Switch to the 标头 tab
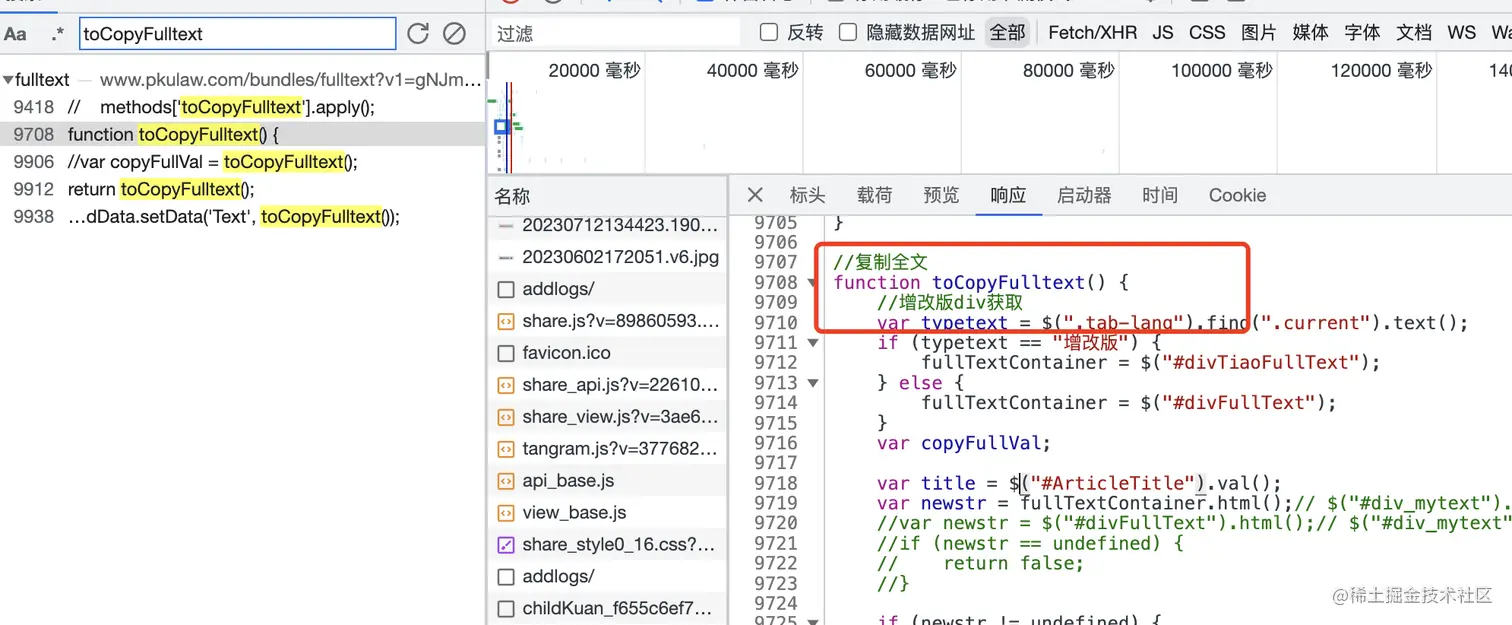 (807, 195)
